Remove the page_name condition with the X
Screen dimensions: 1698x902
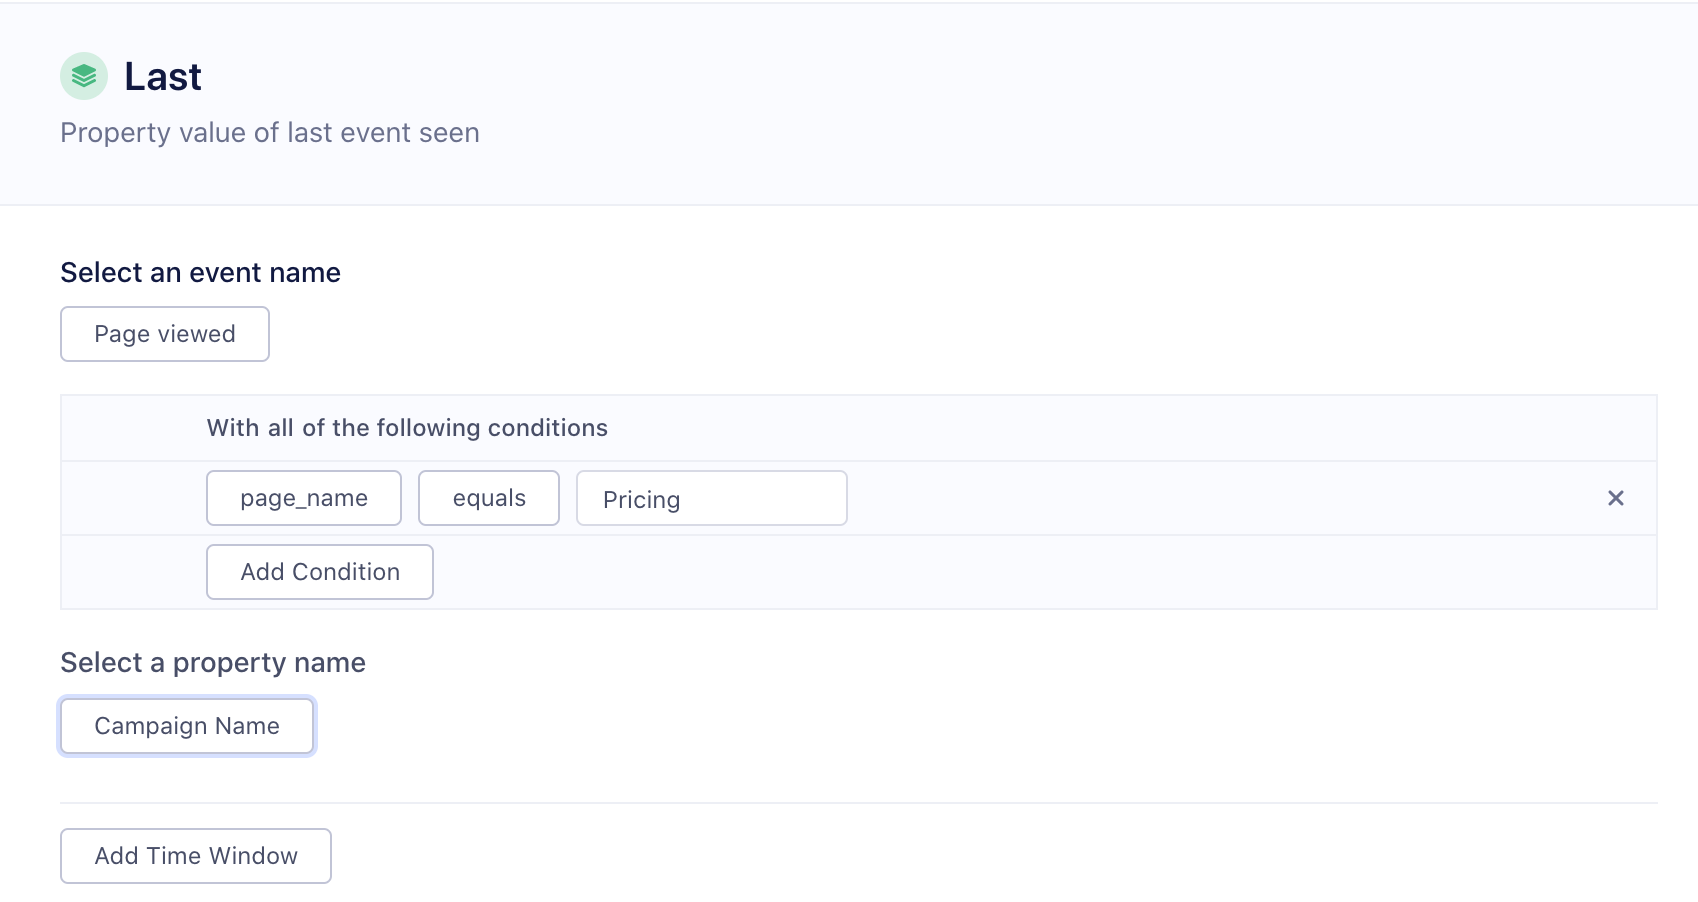pos(1615,498)
